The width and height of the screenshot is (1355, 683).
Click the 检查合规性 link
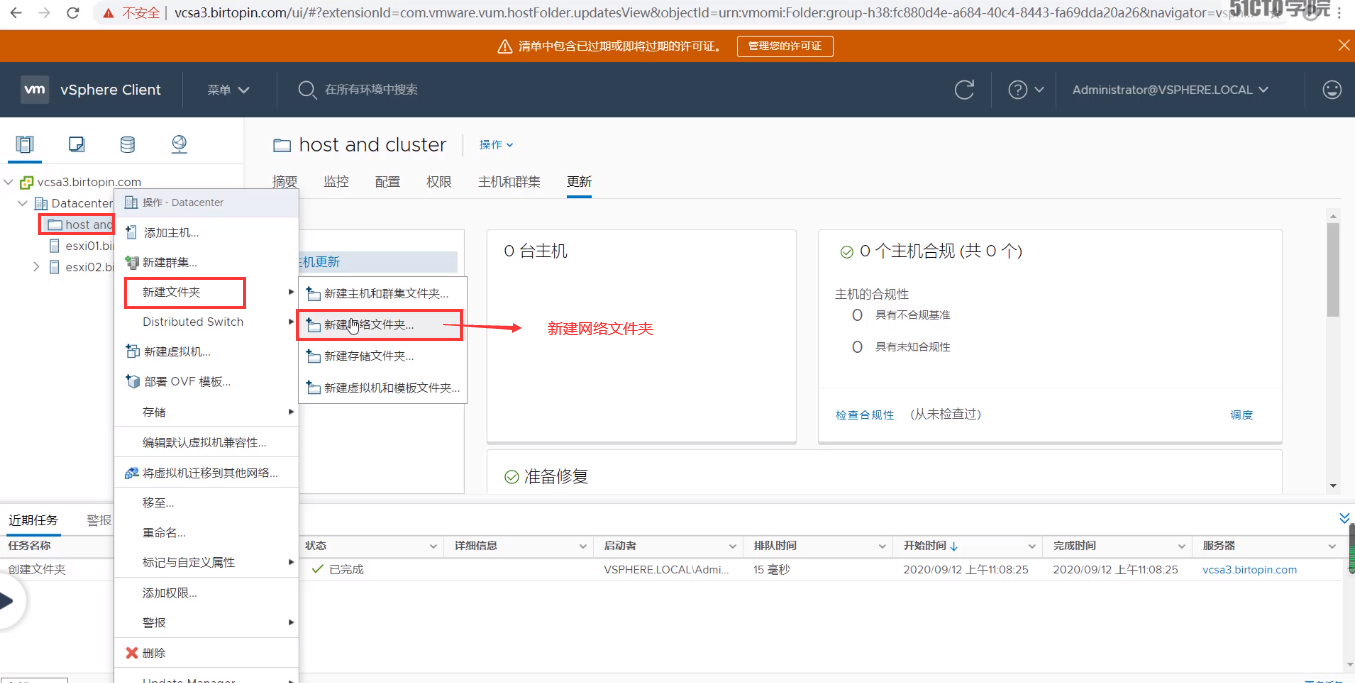point(865,414)
